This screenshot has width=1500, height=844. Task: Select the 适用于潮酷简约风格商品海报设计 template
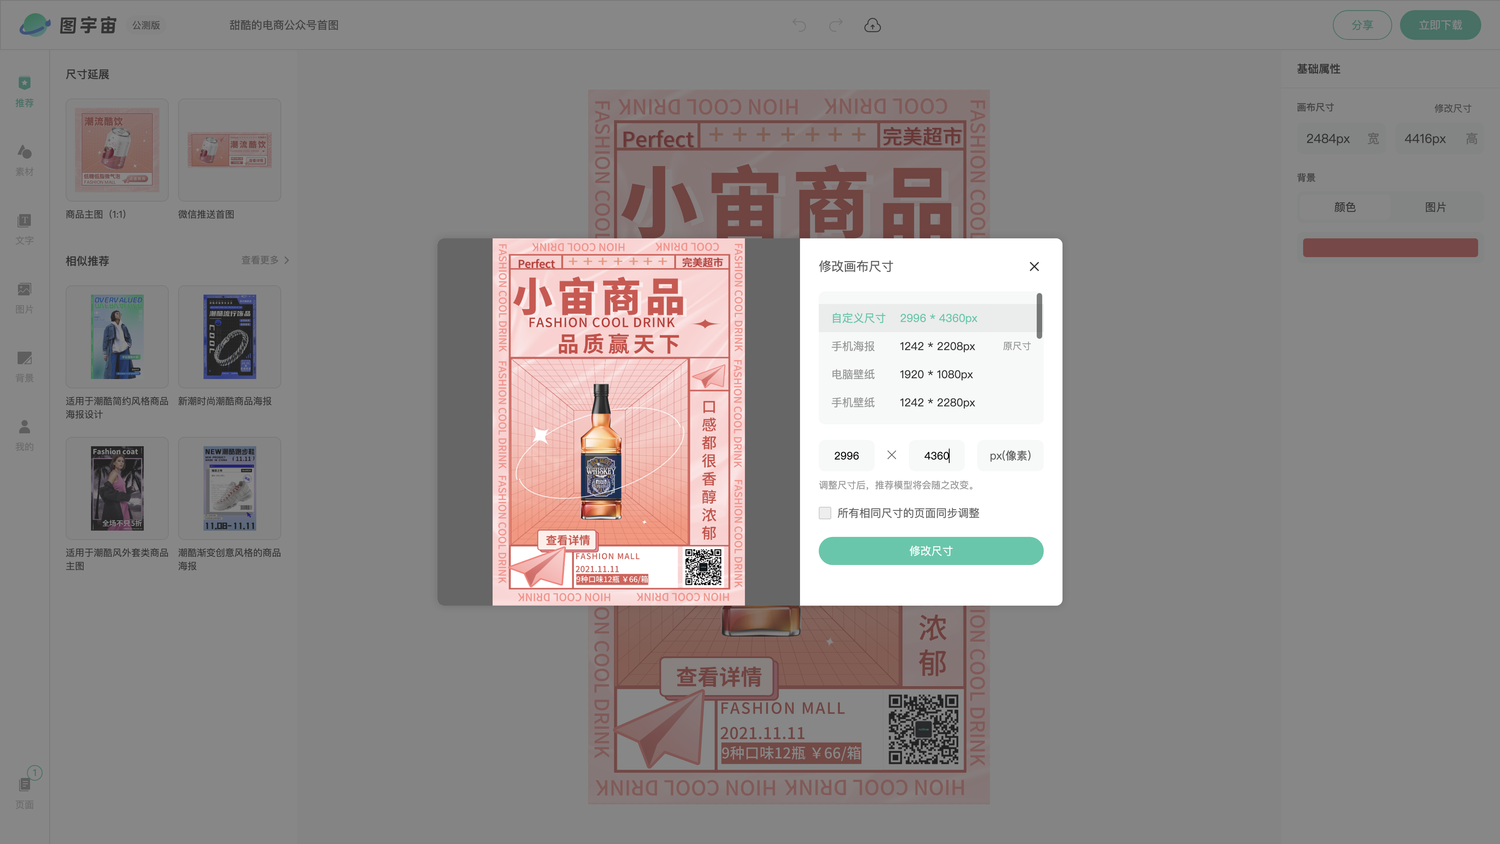pos(117,337)
